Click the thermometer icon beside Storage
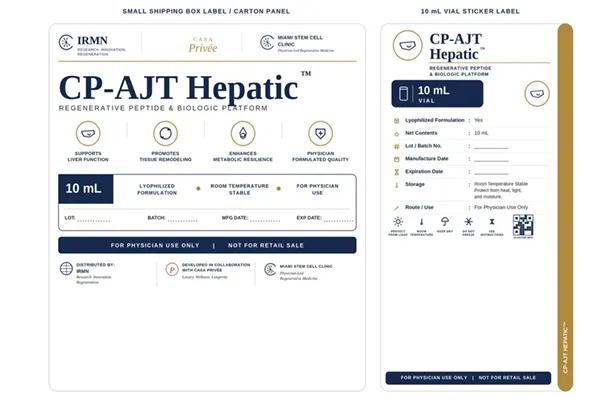 (397, 185)
